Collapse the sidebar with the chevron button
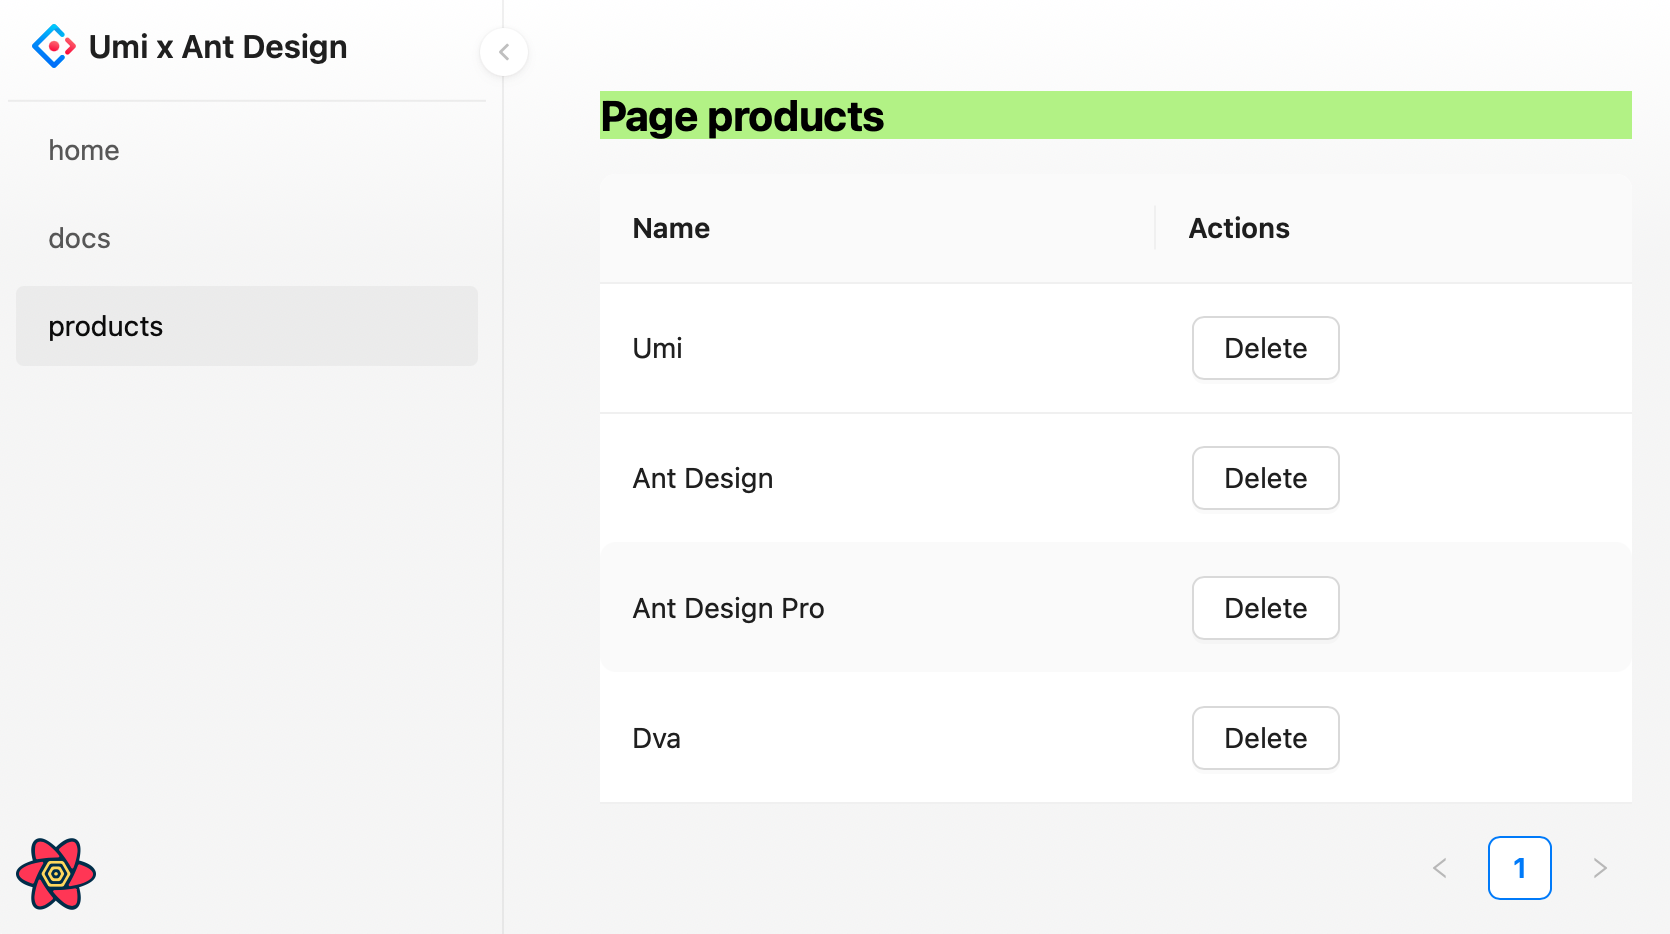This screenshot has height=934, width=1670. [504, 52]
